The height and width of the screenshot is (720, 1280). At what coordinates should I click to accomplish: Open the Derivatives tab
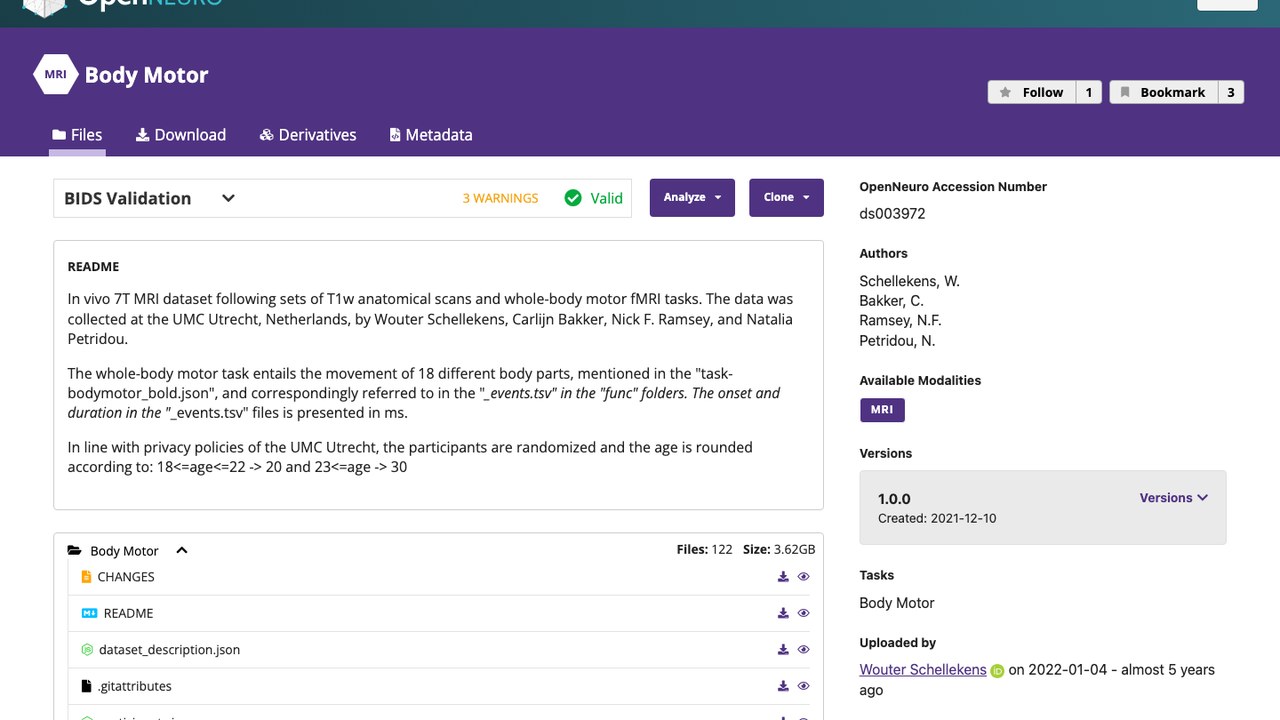308,135
